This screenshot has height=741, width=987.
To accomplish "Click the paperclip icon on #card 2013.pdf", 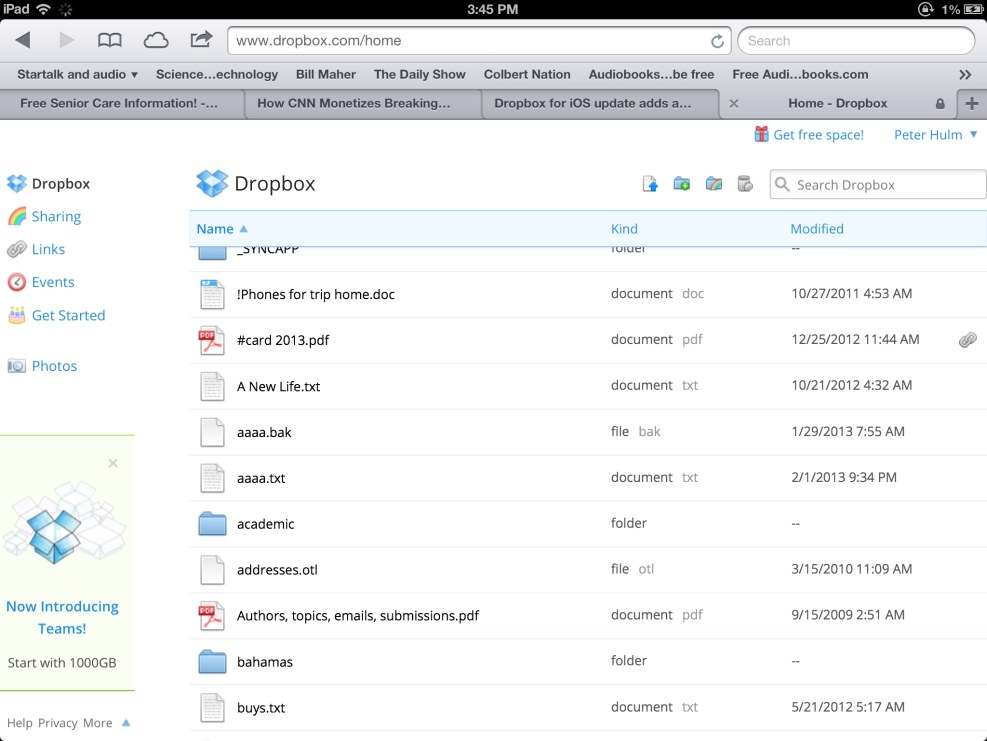I will pyautogui.click(x=967, y=340).
